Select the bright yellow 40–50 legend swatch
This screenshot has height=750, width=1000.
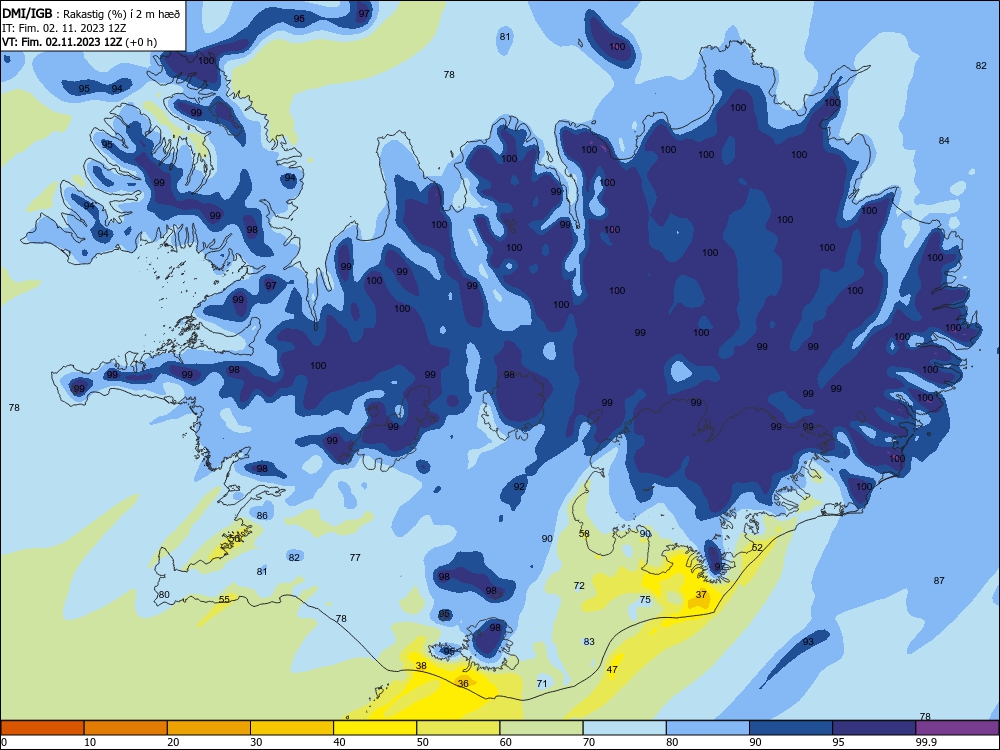[x=375, y=728]
